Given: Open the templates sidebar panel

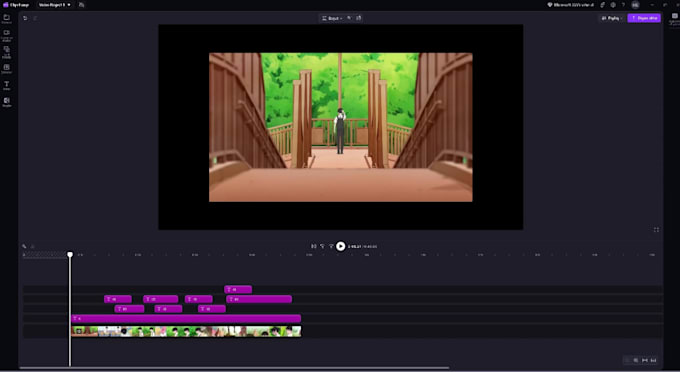Looking at the screenshot, I should coord(7,69).
